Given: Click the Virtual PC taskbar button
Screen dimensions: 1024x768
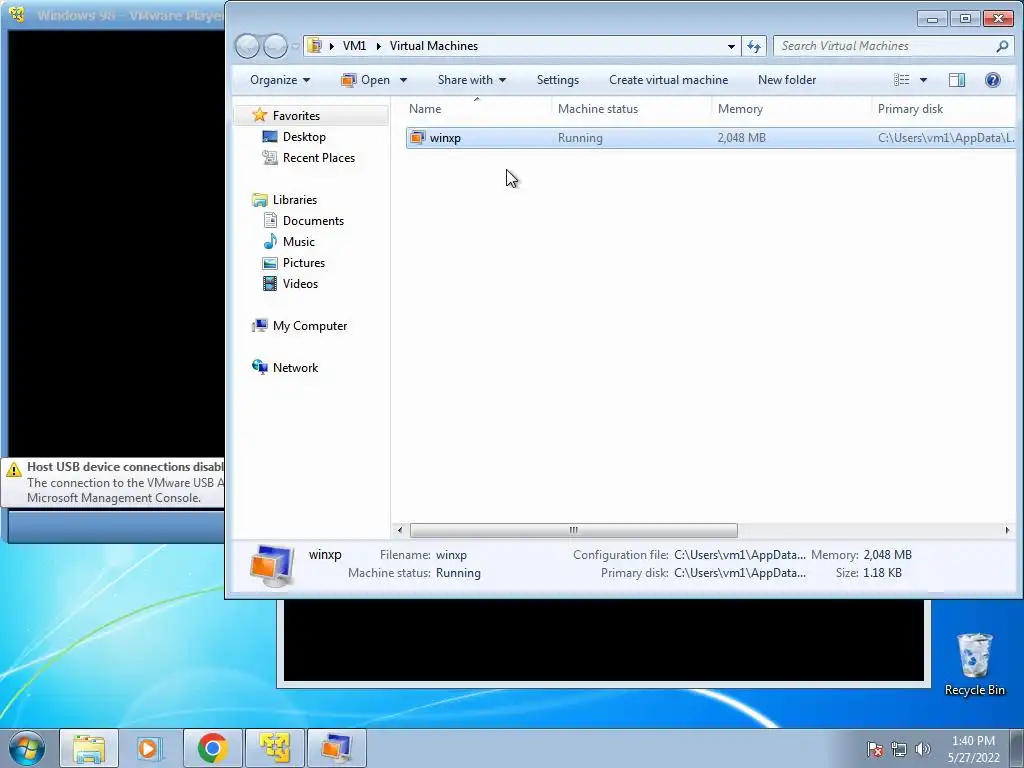Looking at the screenshot, I should coord(336,748).
